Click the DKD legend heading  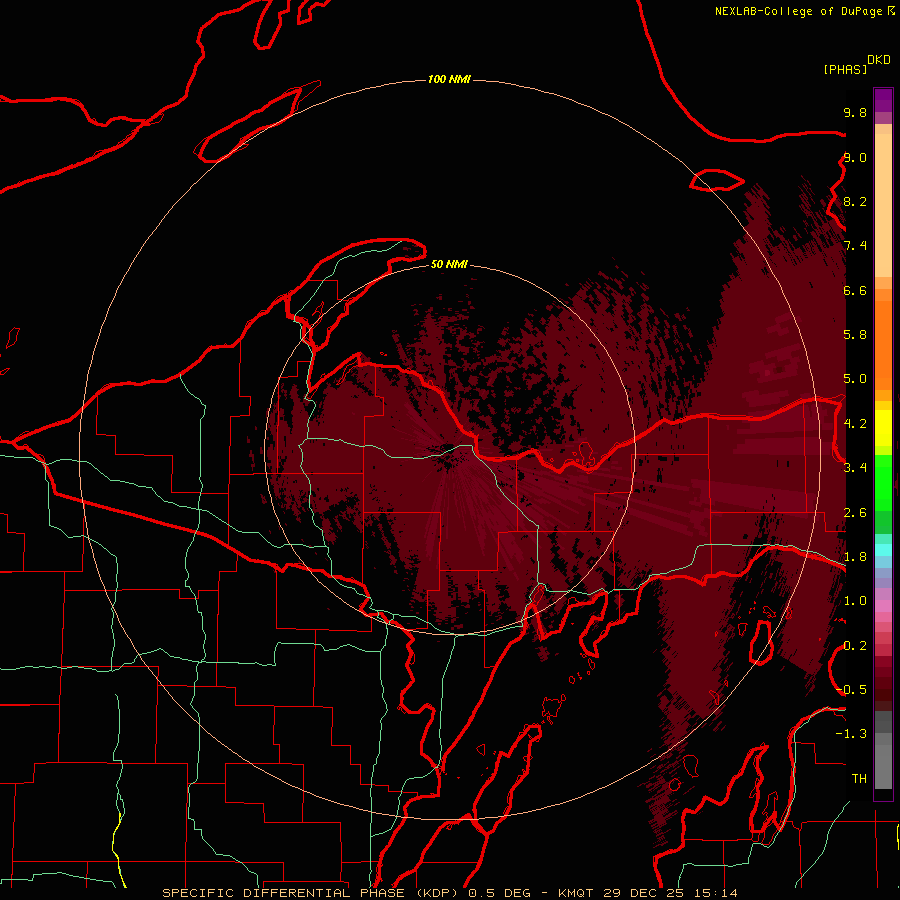[x=879, y=60]
